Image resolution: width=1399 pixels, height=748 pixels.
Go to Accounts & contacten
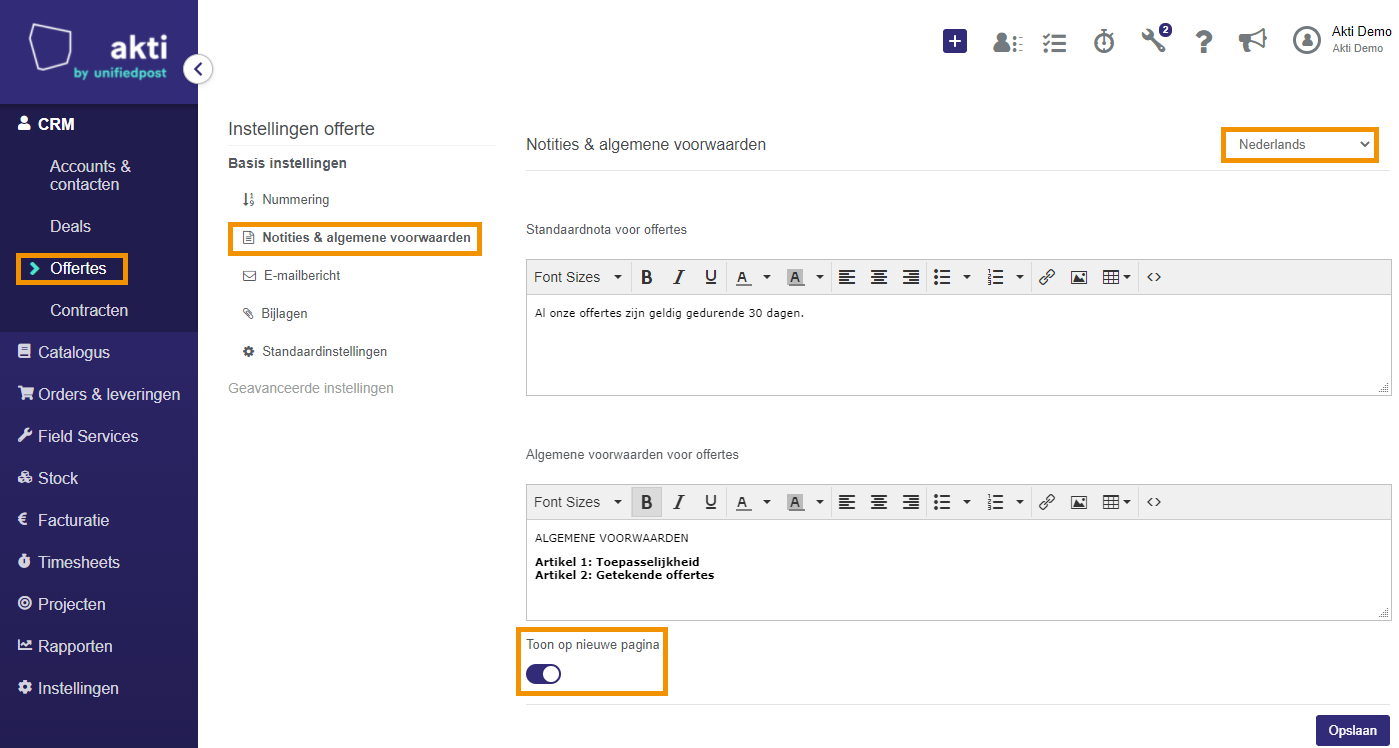click(91, 175)
